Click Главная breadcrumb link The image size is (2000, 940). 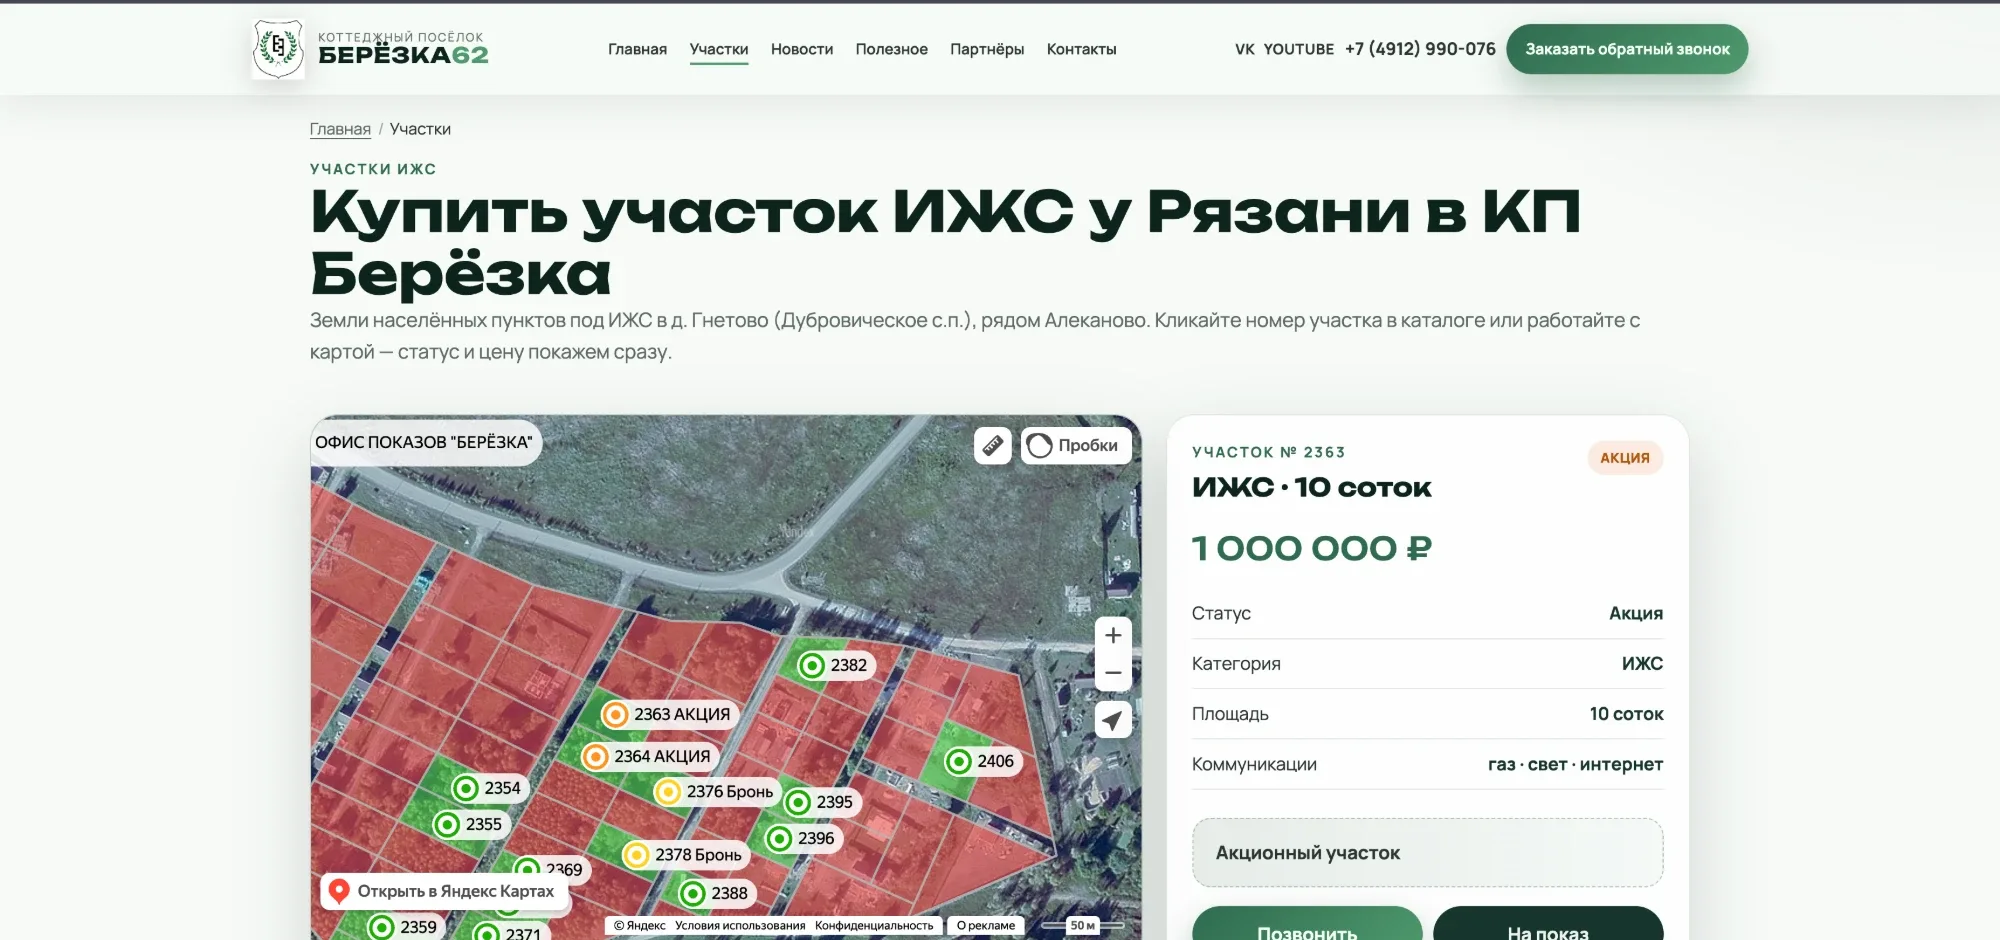340,129
